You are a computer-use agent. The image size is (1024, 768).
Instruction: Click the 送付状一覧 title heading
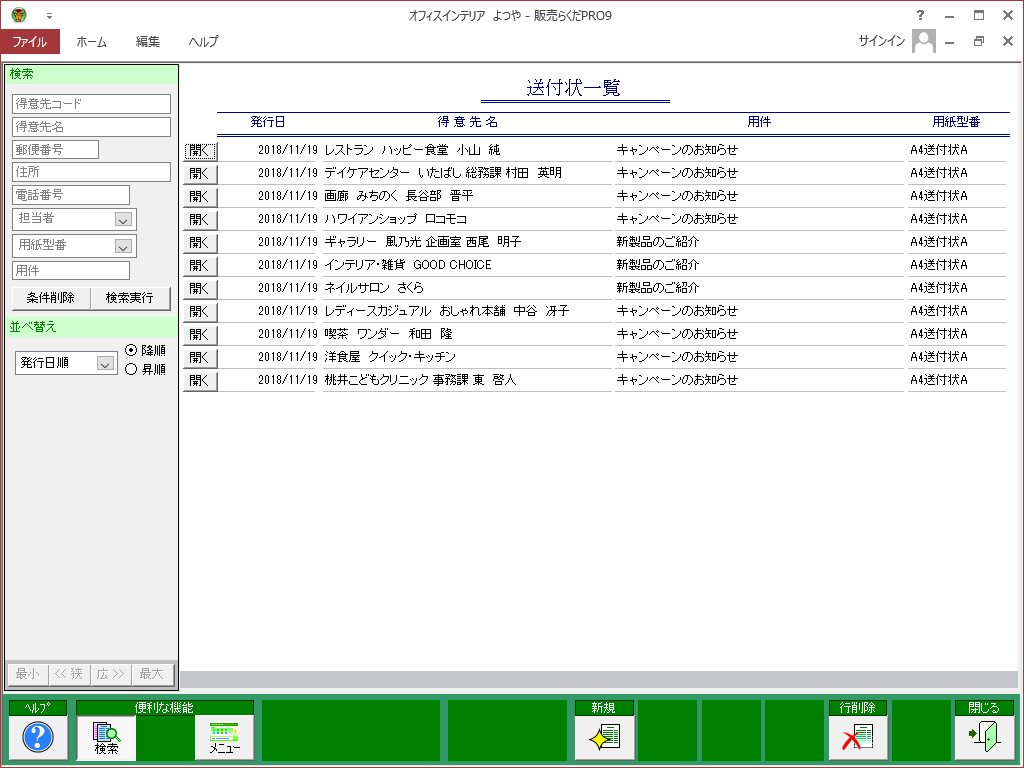pyautogui.click(x=573, y=88)
